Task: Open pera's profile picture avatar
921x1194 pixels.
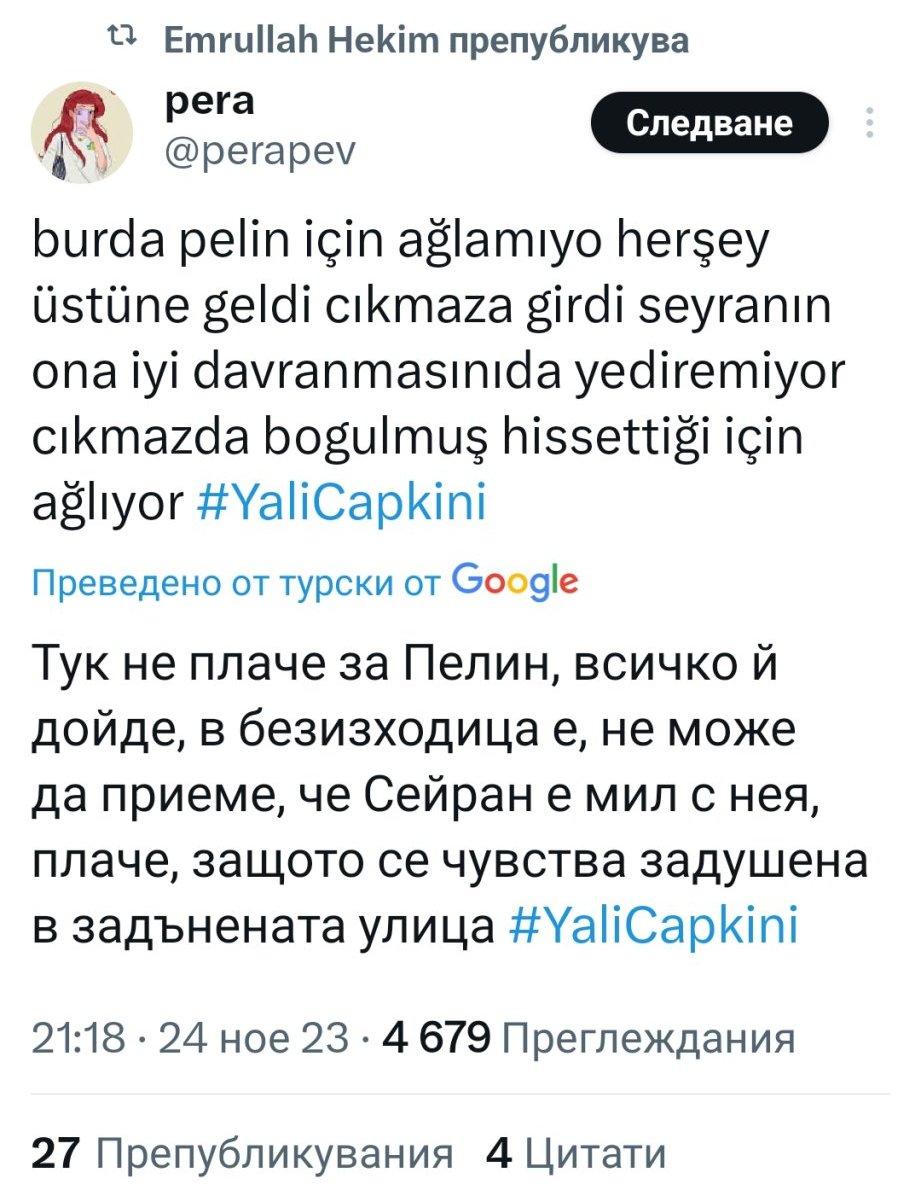Action: tap(81, 132)
